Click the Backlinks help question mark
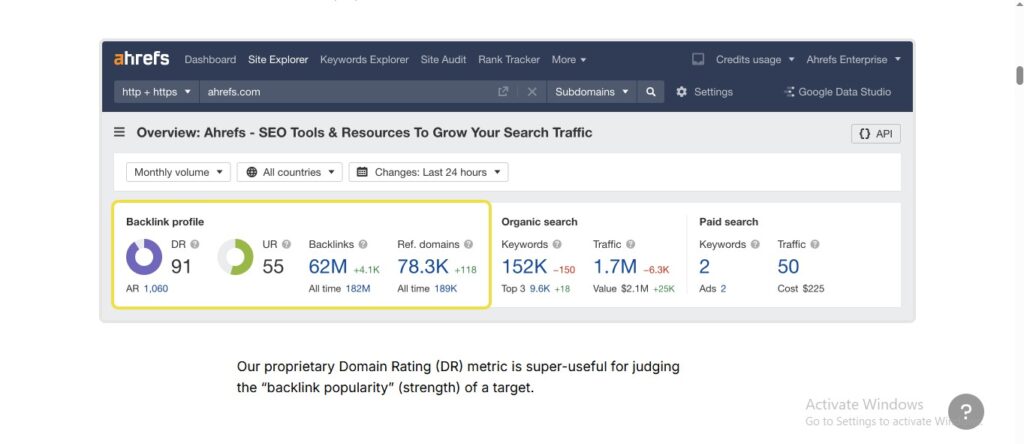This screenshot has height=444, width=1024. click(x=362, y=244)
